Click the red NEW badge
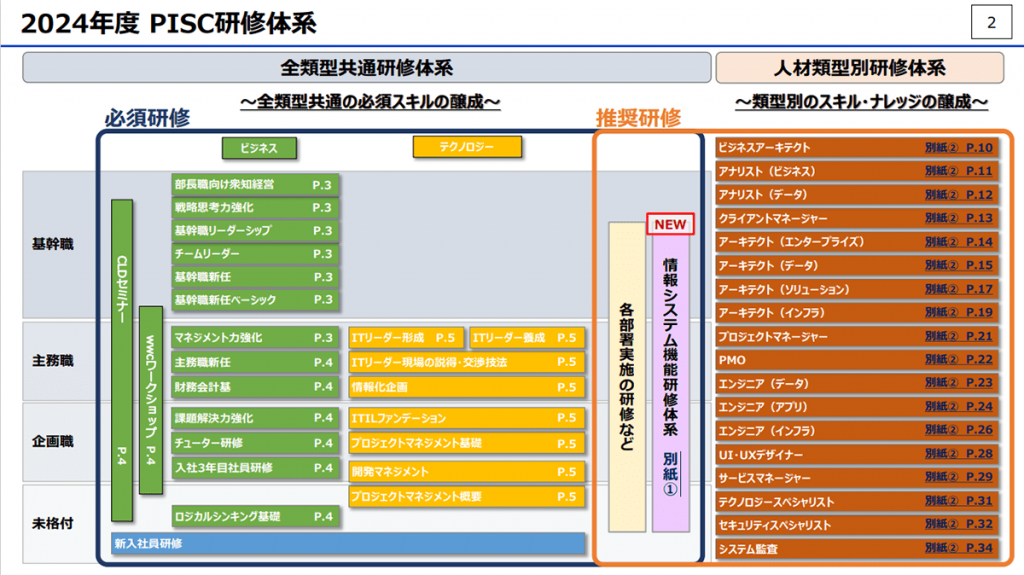 670,224
